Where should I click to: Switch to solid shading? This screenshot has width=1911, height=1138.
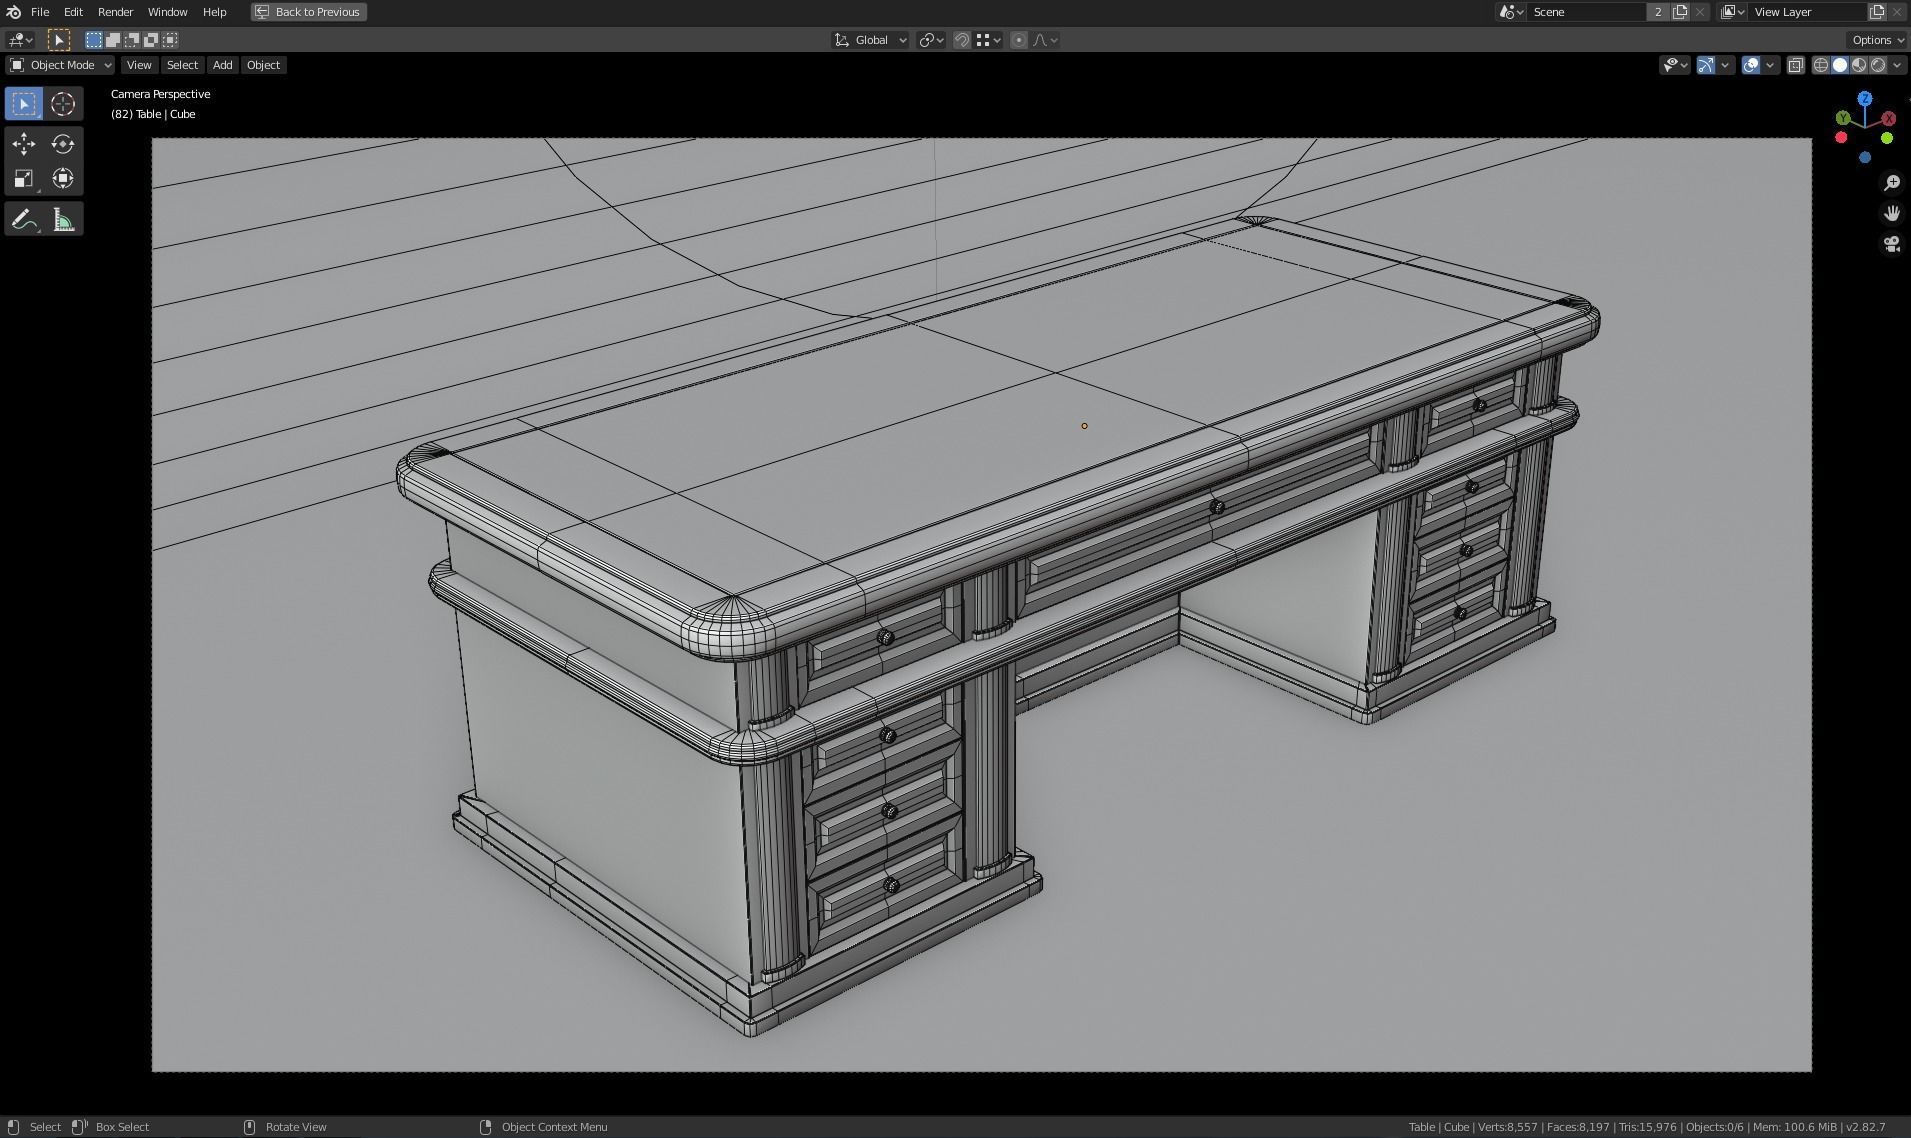1840,65
